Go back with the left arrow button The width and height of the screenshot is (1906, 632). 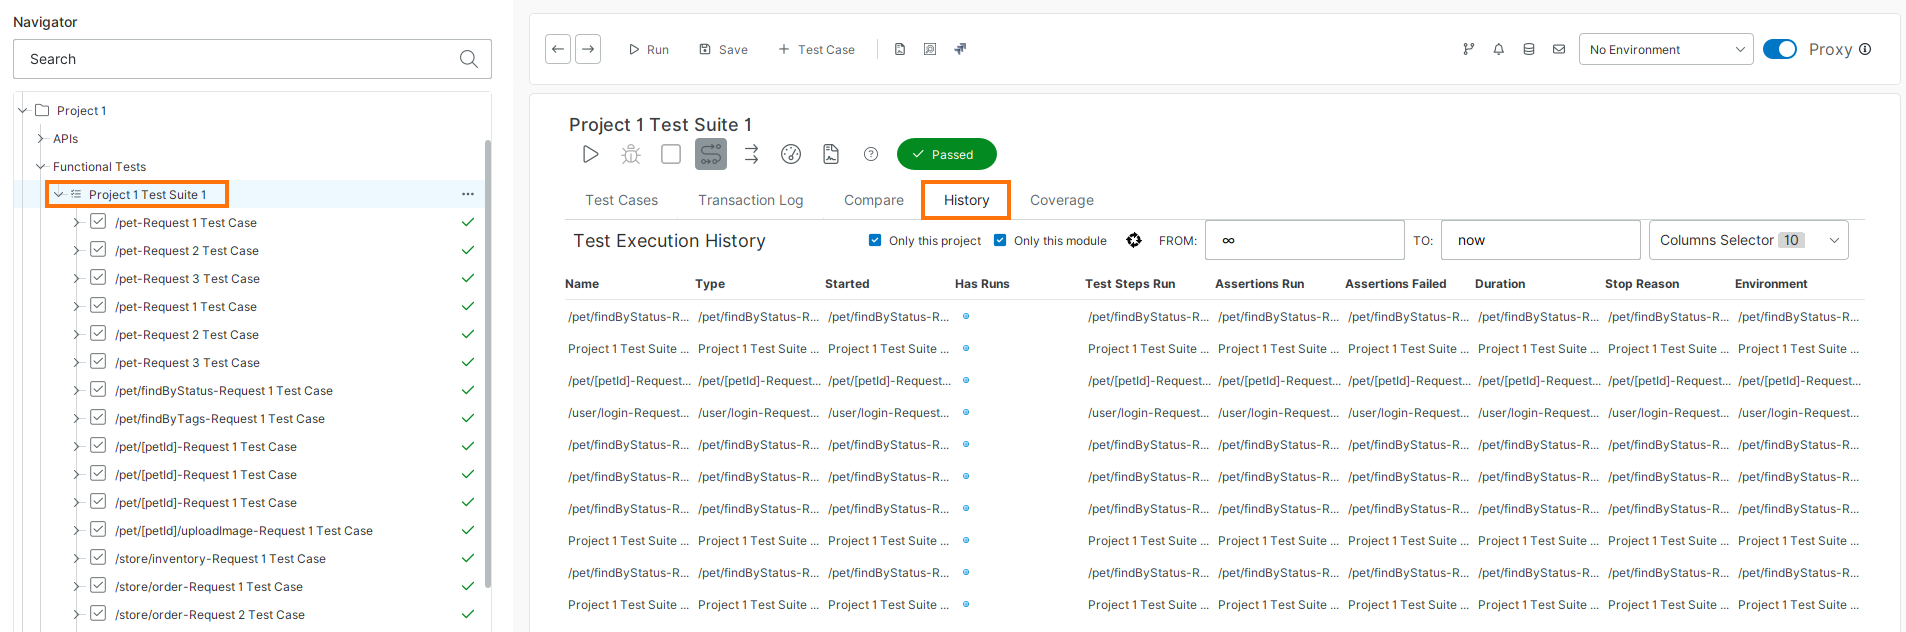[558, 49]
